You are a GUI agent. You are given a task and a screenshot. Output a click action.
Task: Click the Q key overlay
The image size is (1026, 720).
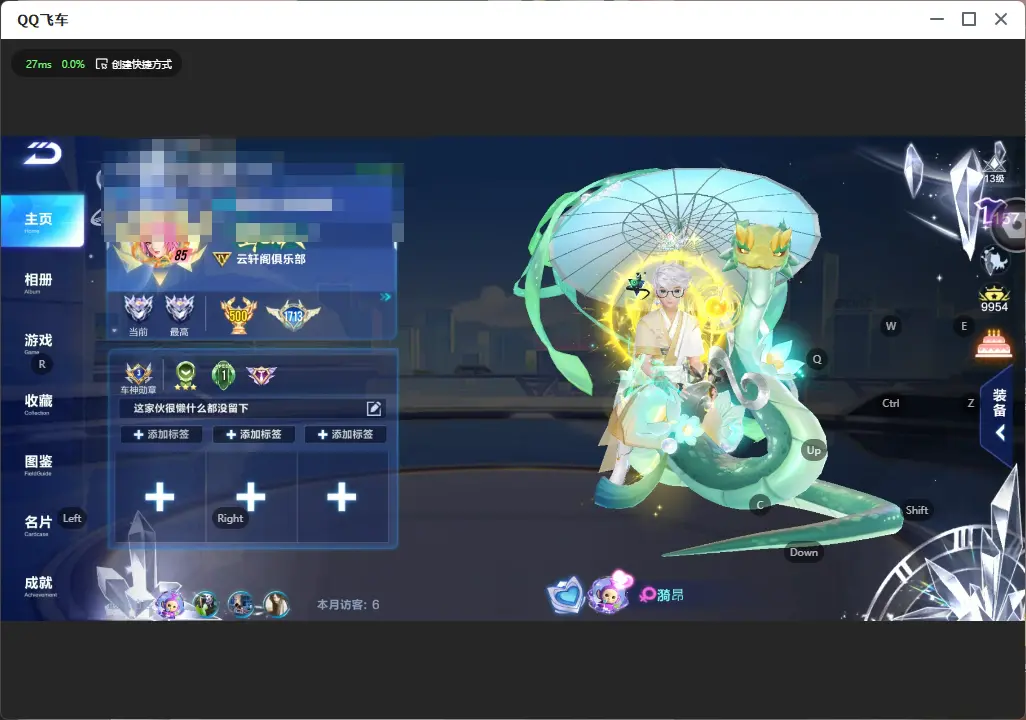(x=817, y=359)
